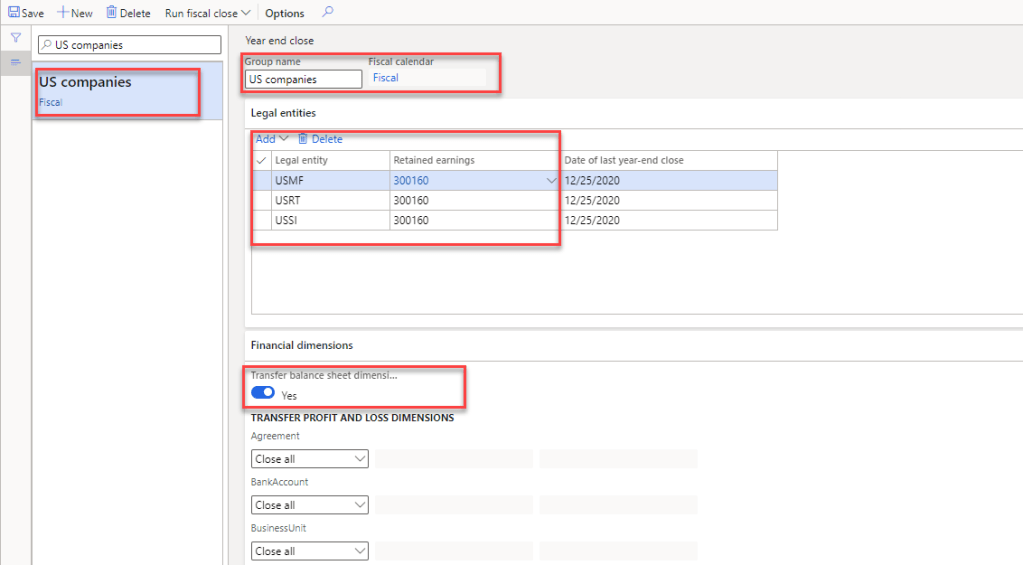Image resolution: width=1023 pixels, height=565 pixels.
Task: Open the filter funnel icon in sidebar
Action: tap(16, 37)
